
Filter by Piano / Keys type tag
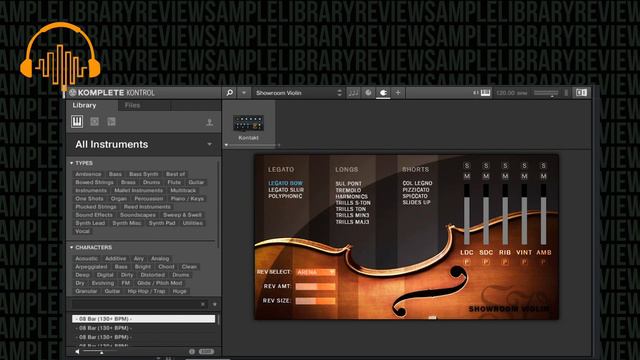187,199
